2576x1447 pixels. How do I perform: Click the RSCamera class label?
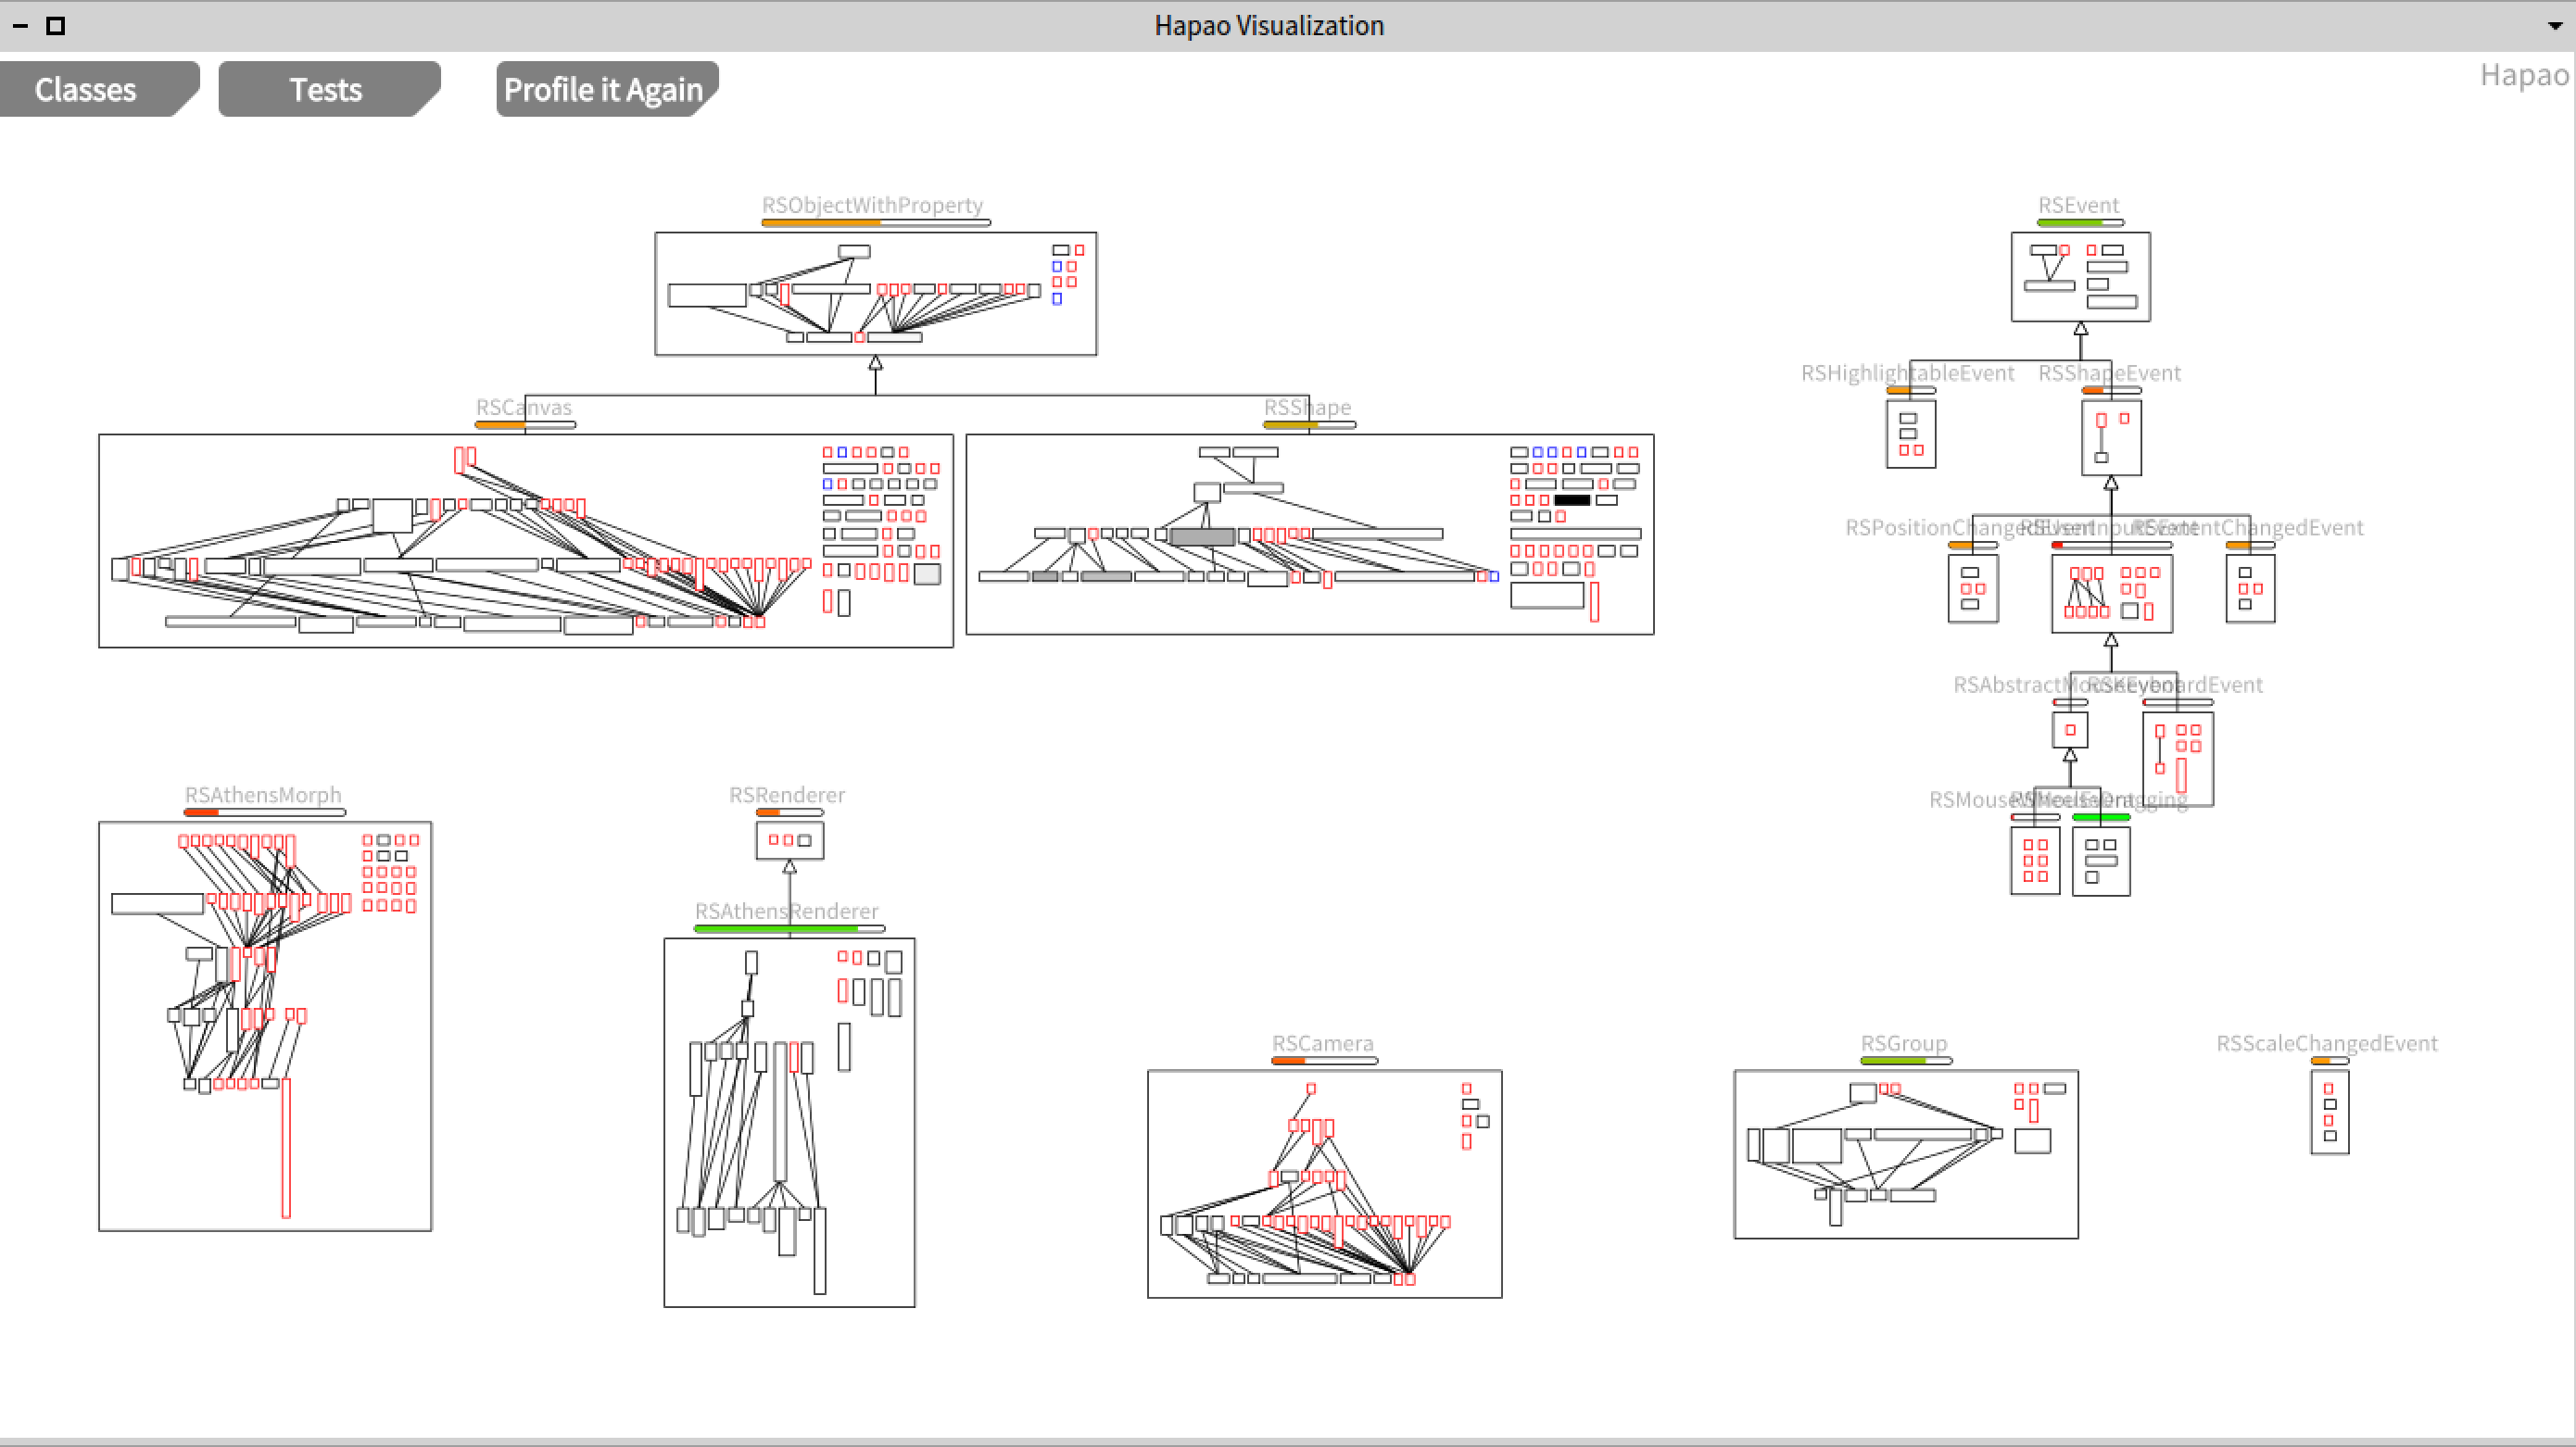pos(1322,1043)
